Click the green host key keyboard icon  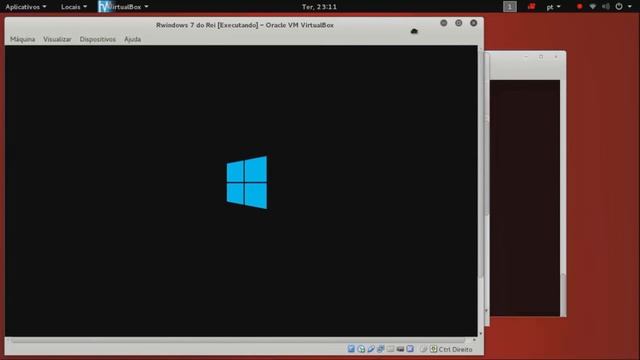click(x=433, y=349)
